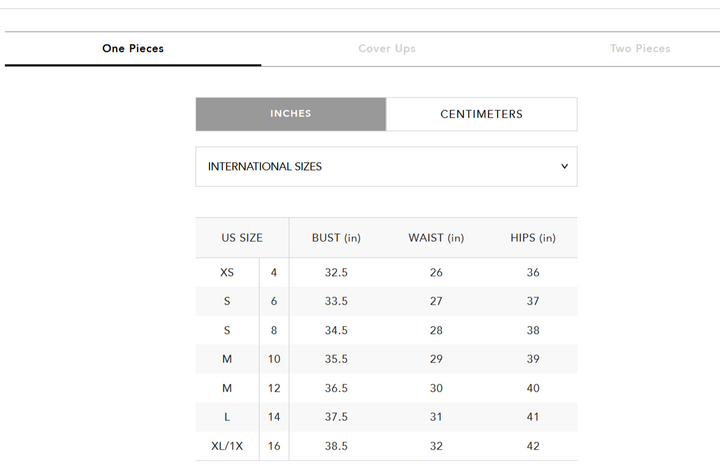Click waist value 32
720x472 pixels.
(x=436, y=446)
